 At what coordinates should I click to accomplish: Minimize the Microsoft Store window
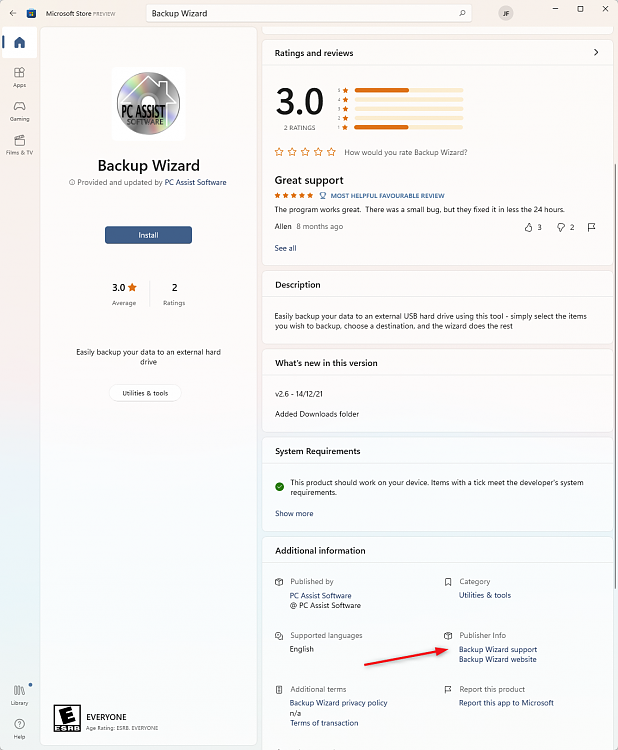click(x=555, y=9)
